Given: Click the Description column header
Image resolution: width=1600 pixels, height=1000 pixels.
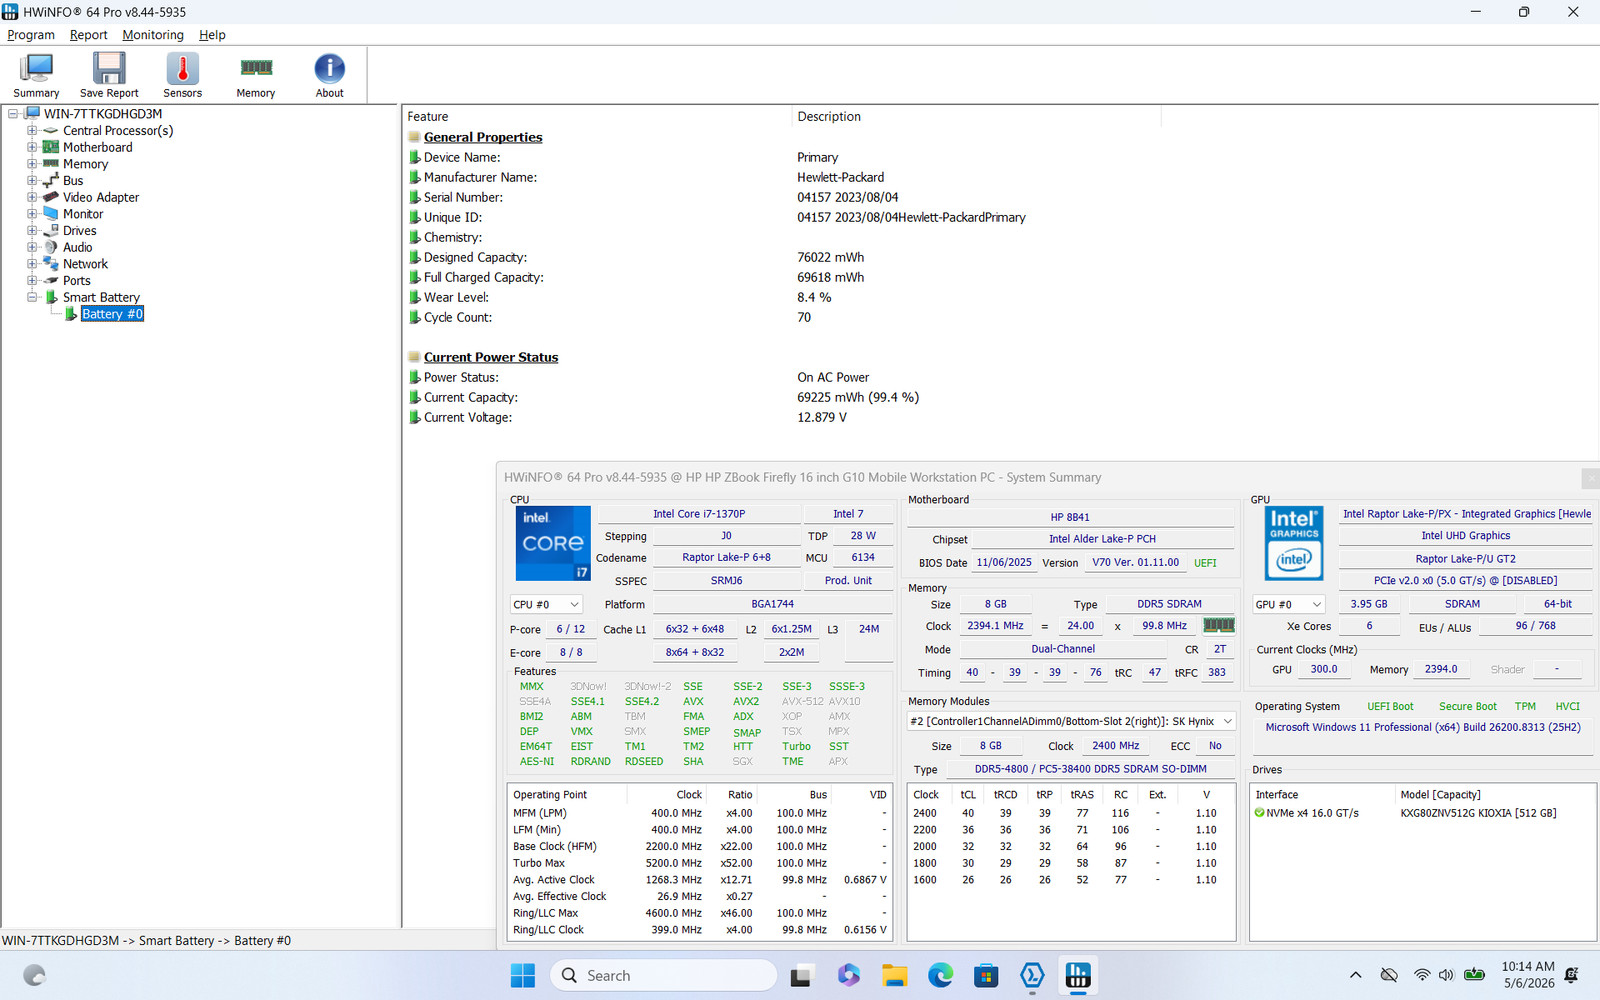Looking at the screenshot, I should [829, 117].
